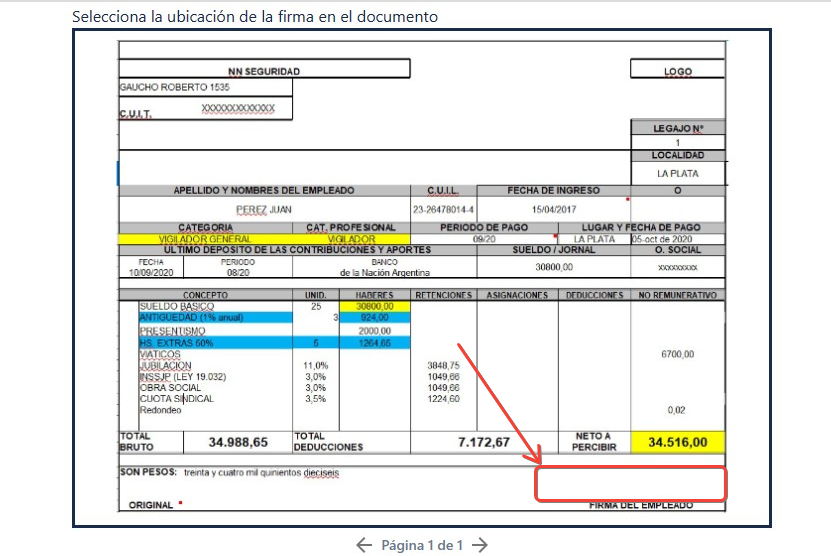Screen dimensions: 831x556
Task: Click the 'Selecciona la ubicación de la firma' heading
Action: 255,17
